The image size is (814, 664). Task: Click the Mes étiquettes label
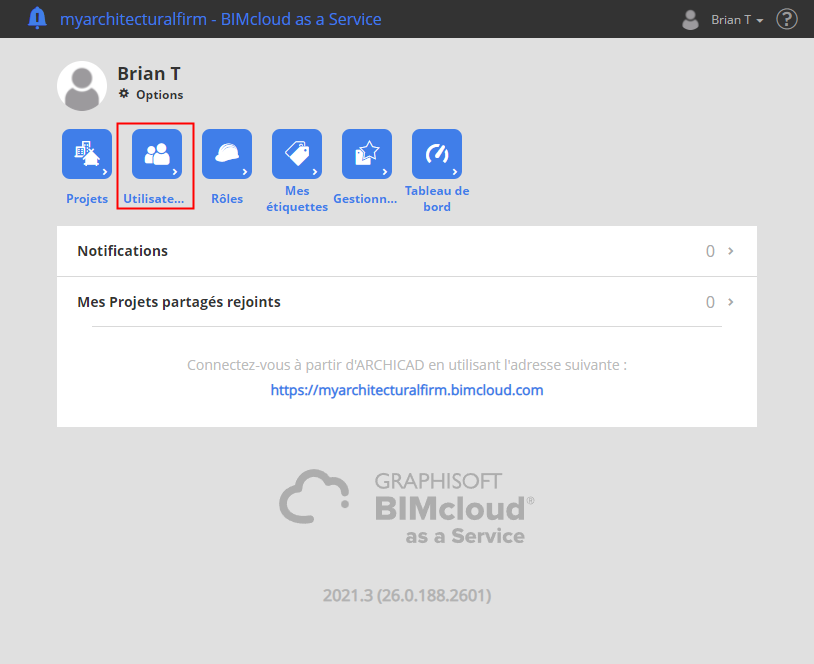pyautogui.click(x=297, y=199)
